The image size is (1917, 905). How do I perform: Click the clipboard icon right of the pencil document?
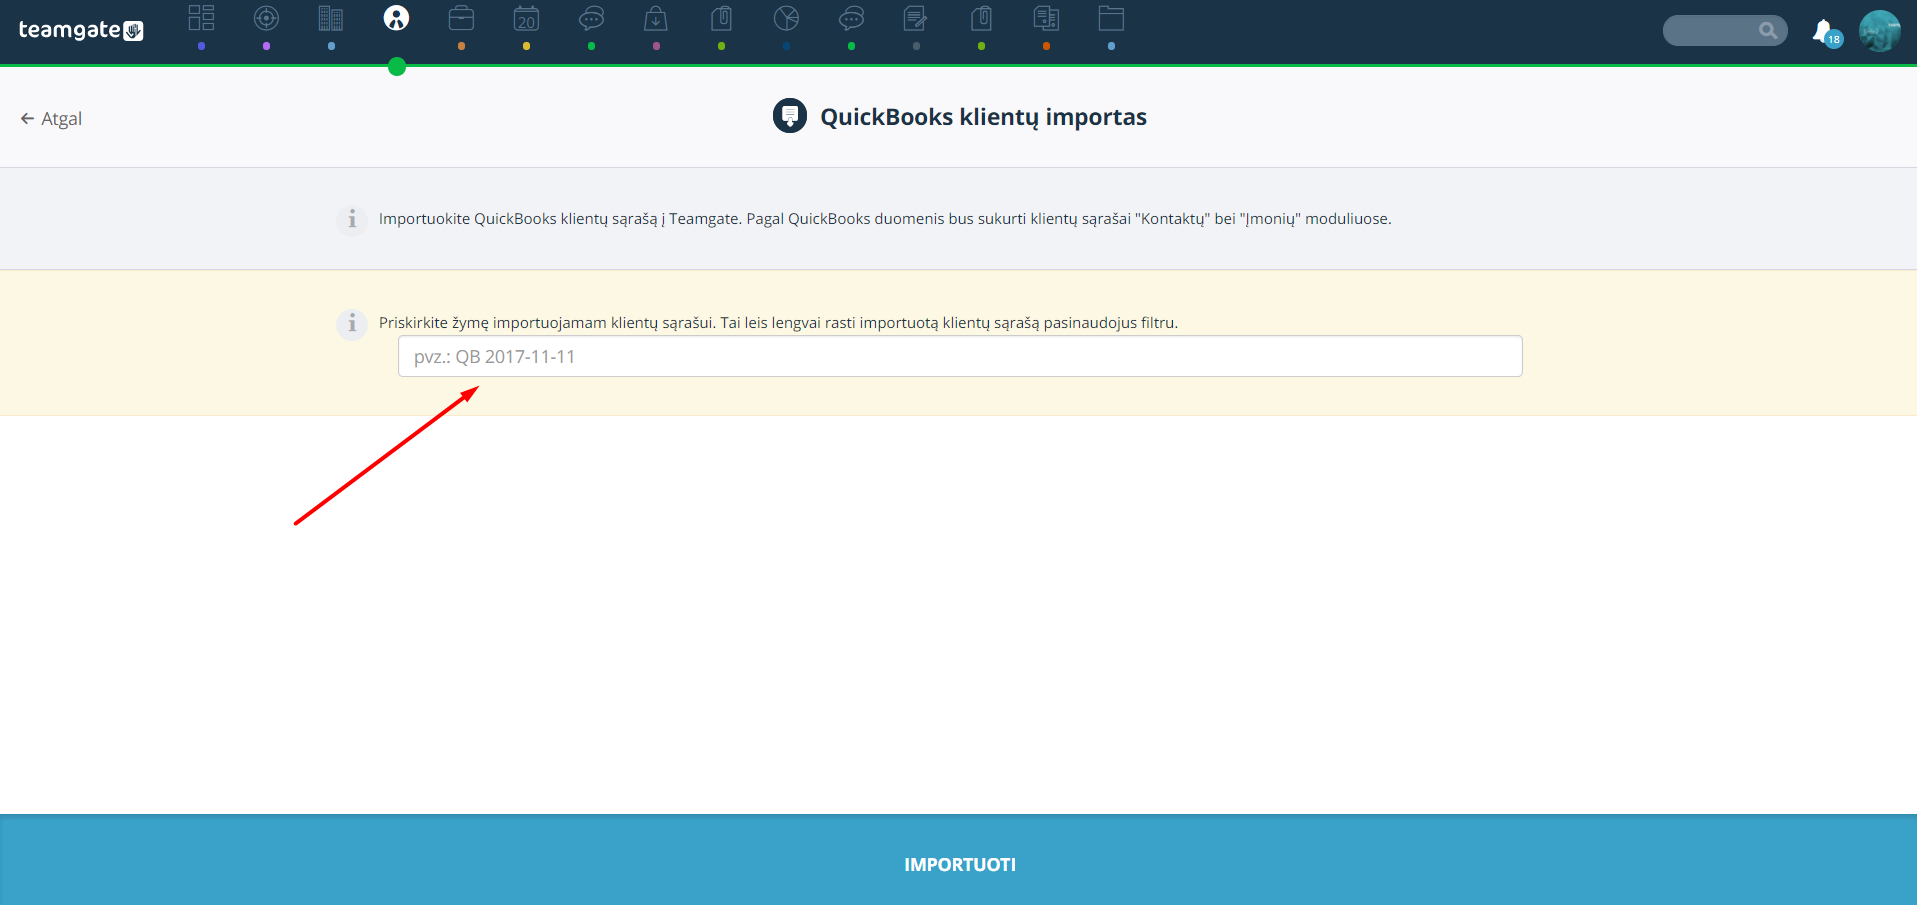pos(981,18)
